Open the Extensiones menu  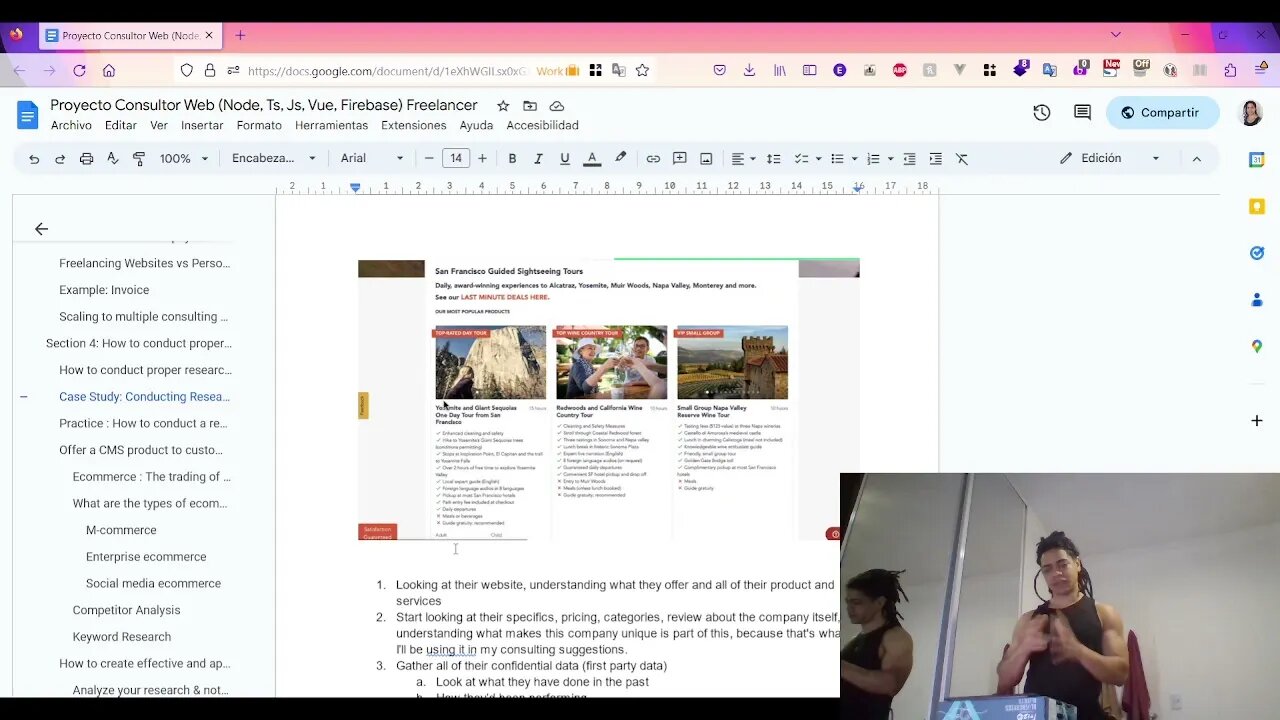(413, 126)
